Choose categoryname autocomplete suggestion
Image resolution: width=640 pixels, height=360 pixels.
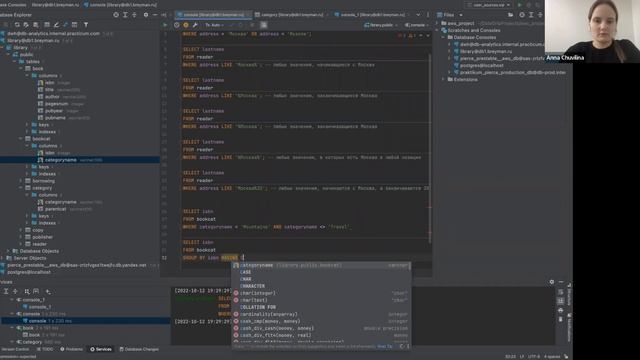click(321, 265)
